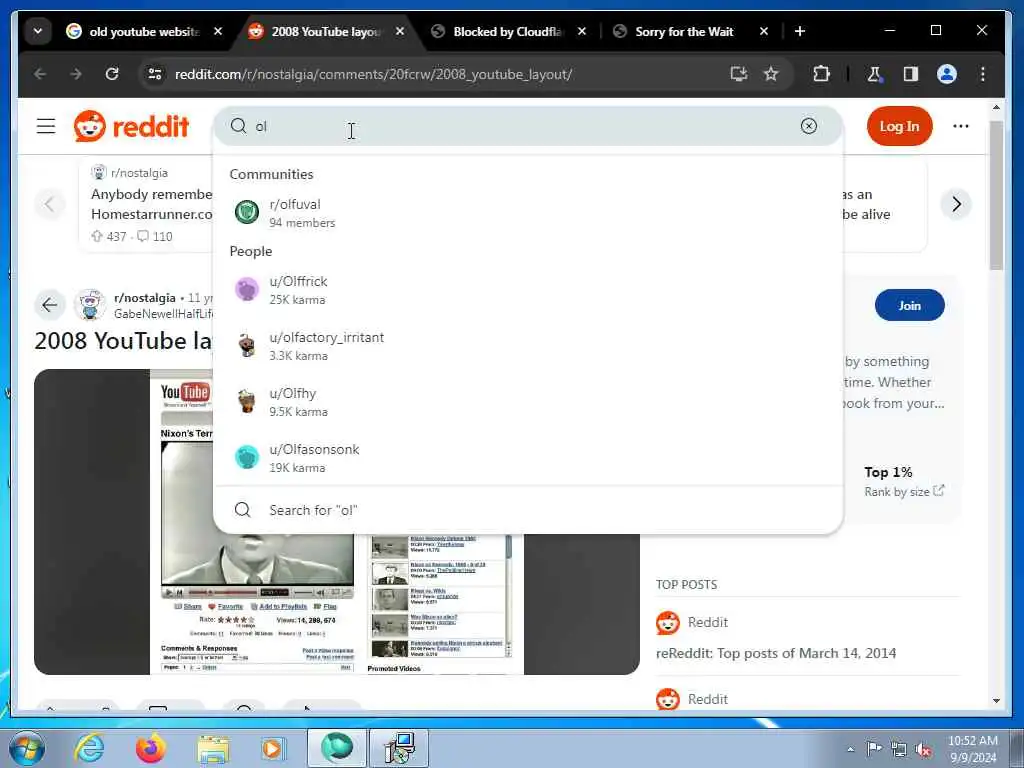The height and width of the screenshot is (768, 1024).
Task: Launch Internet Explorer from taskbar
Action: [89, 748]
